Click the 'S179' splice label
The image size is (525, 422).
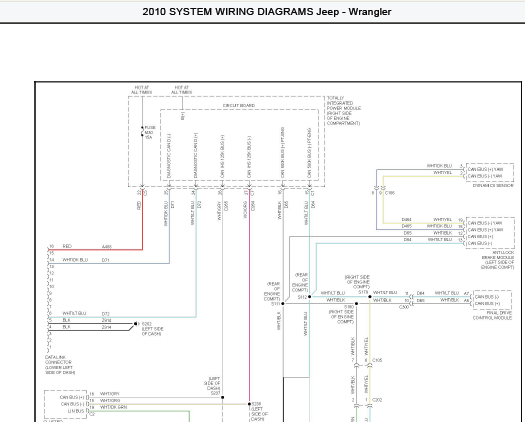(363, 292)
